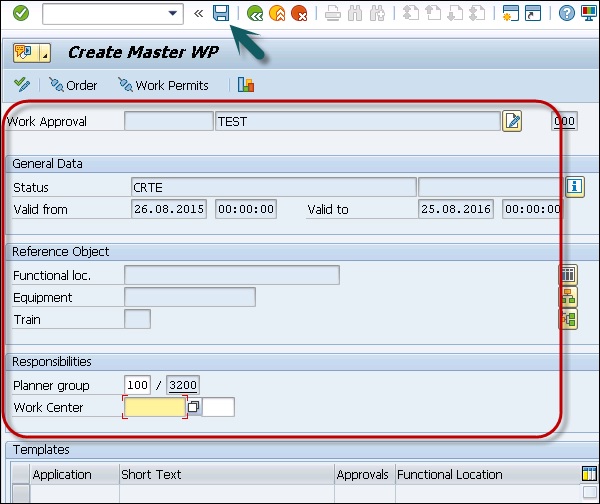Screen dimensions: 600x504
Task: Open Templates table column settings icon
Action: click(x=589, y=474)
